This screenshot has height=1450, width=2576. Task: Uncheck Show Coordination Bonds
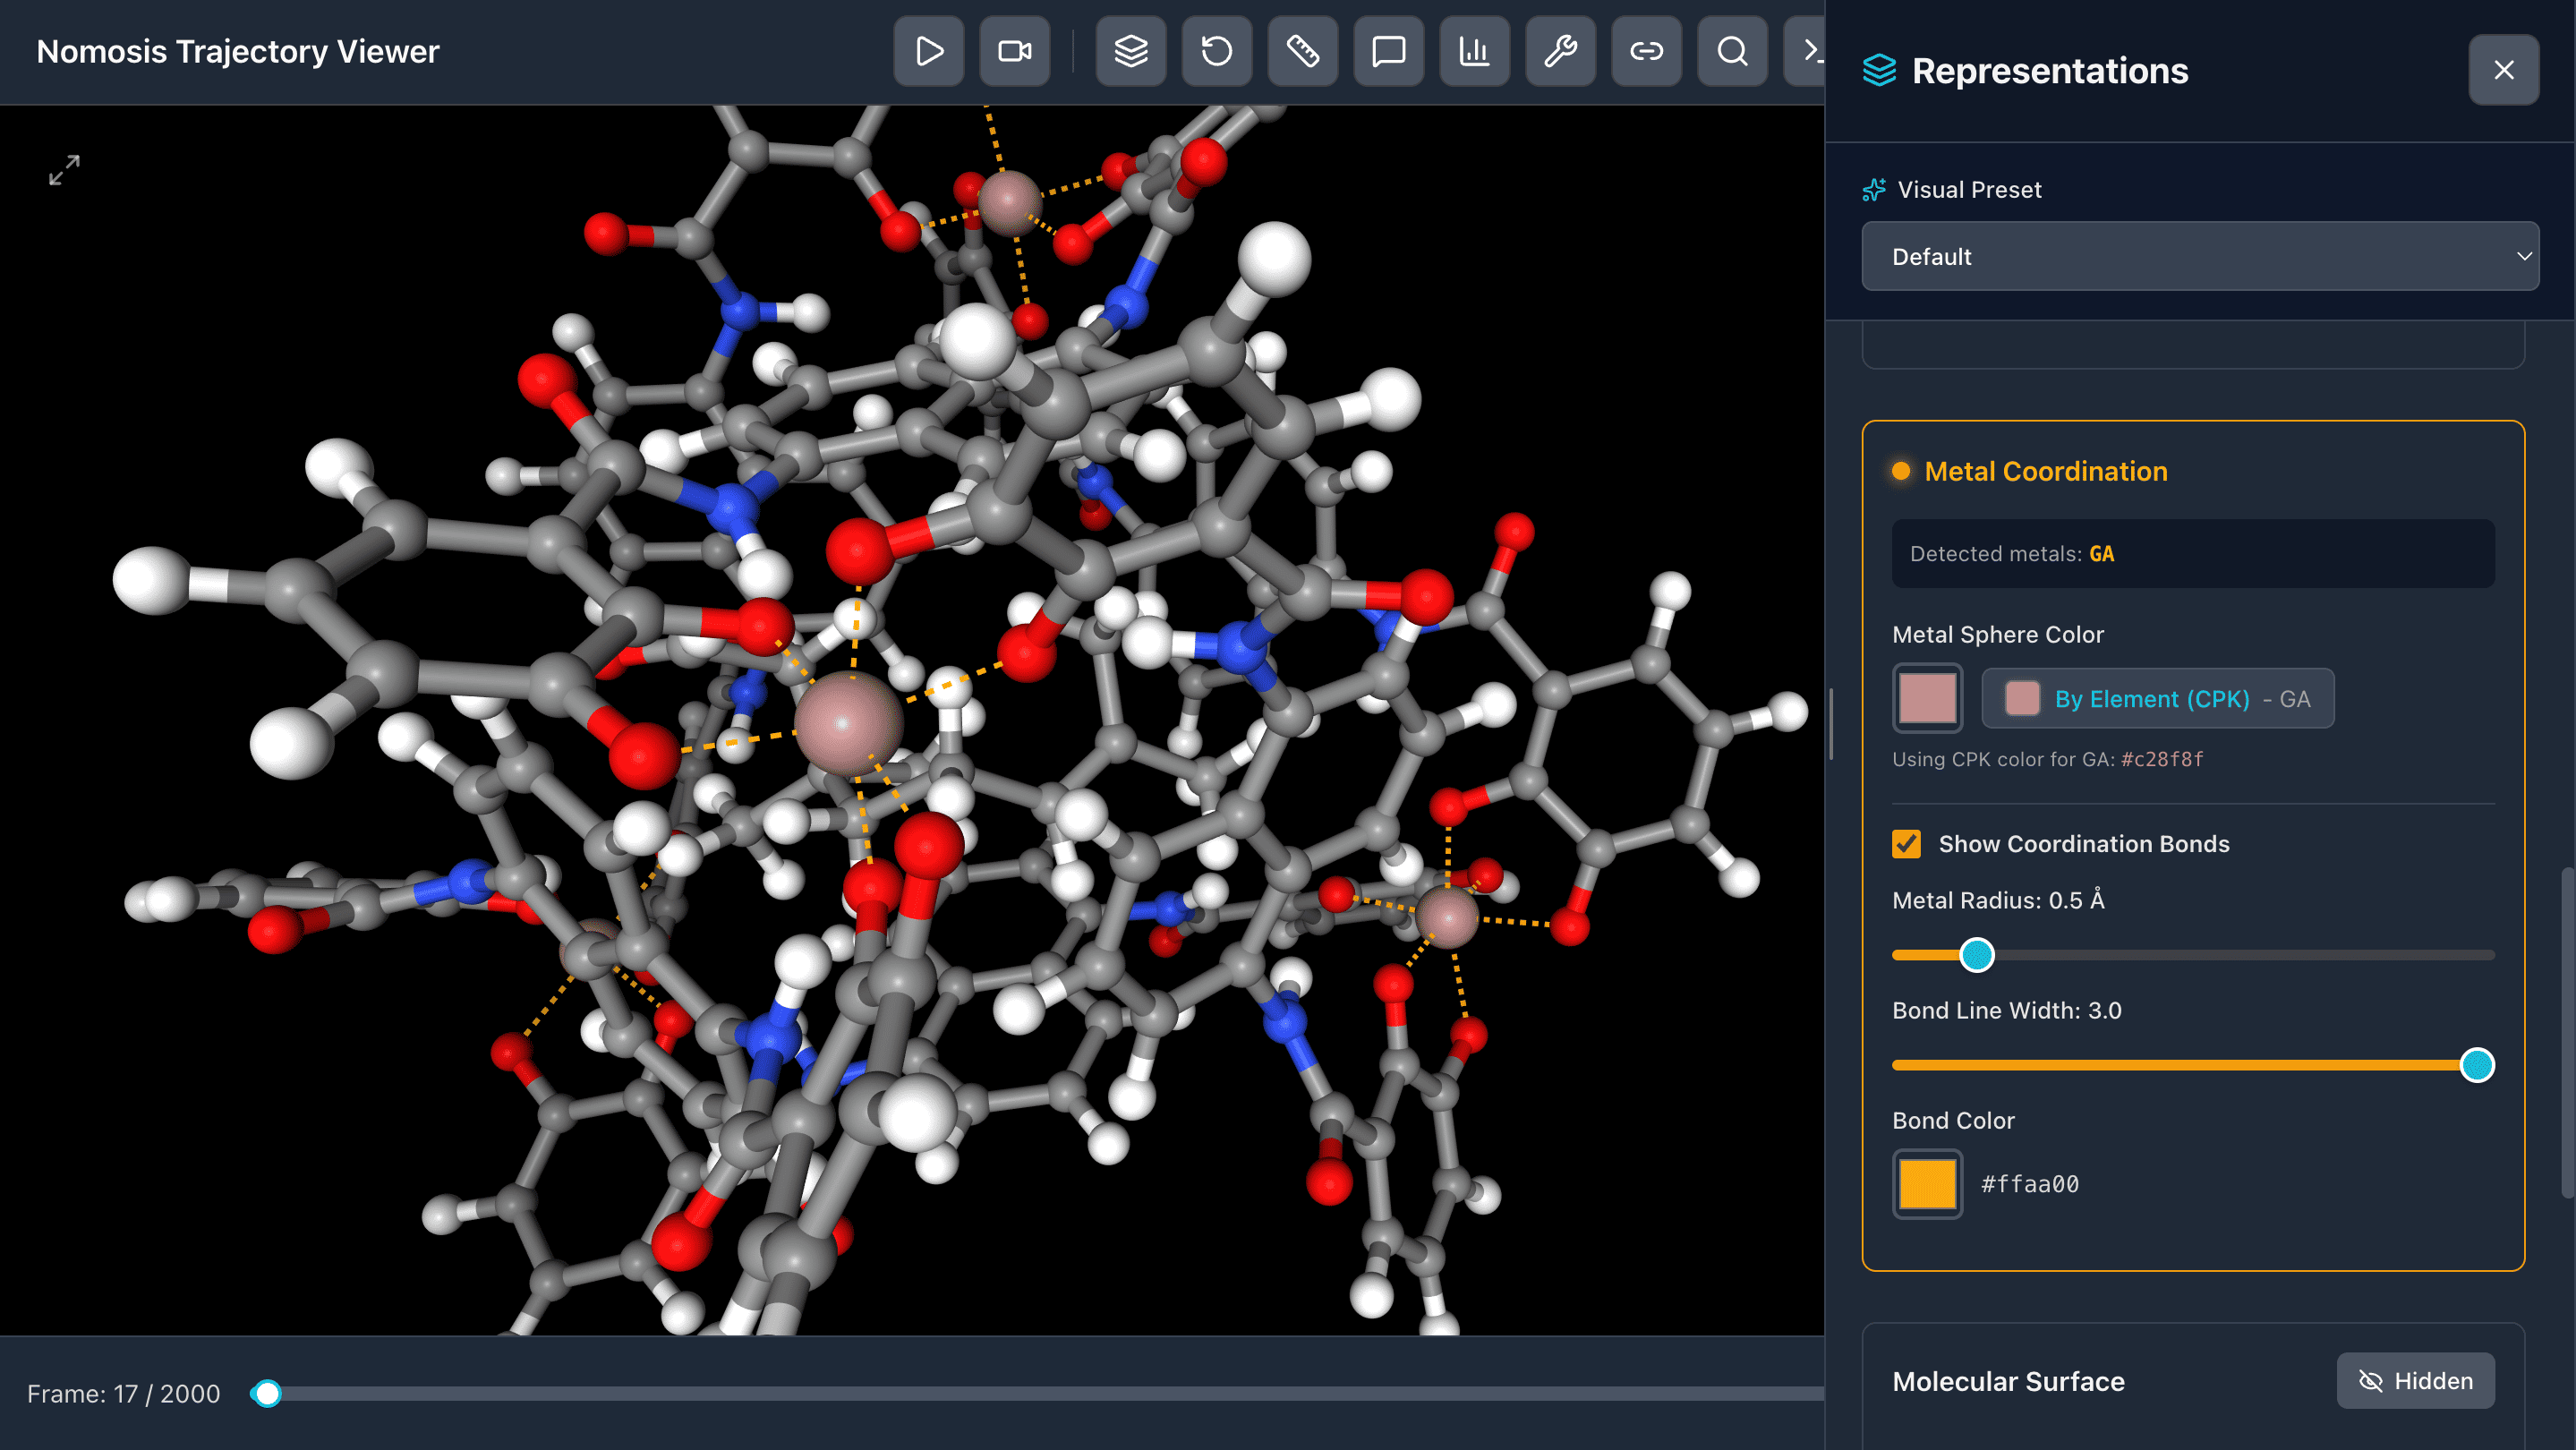[1906, 844]
